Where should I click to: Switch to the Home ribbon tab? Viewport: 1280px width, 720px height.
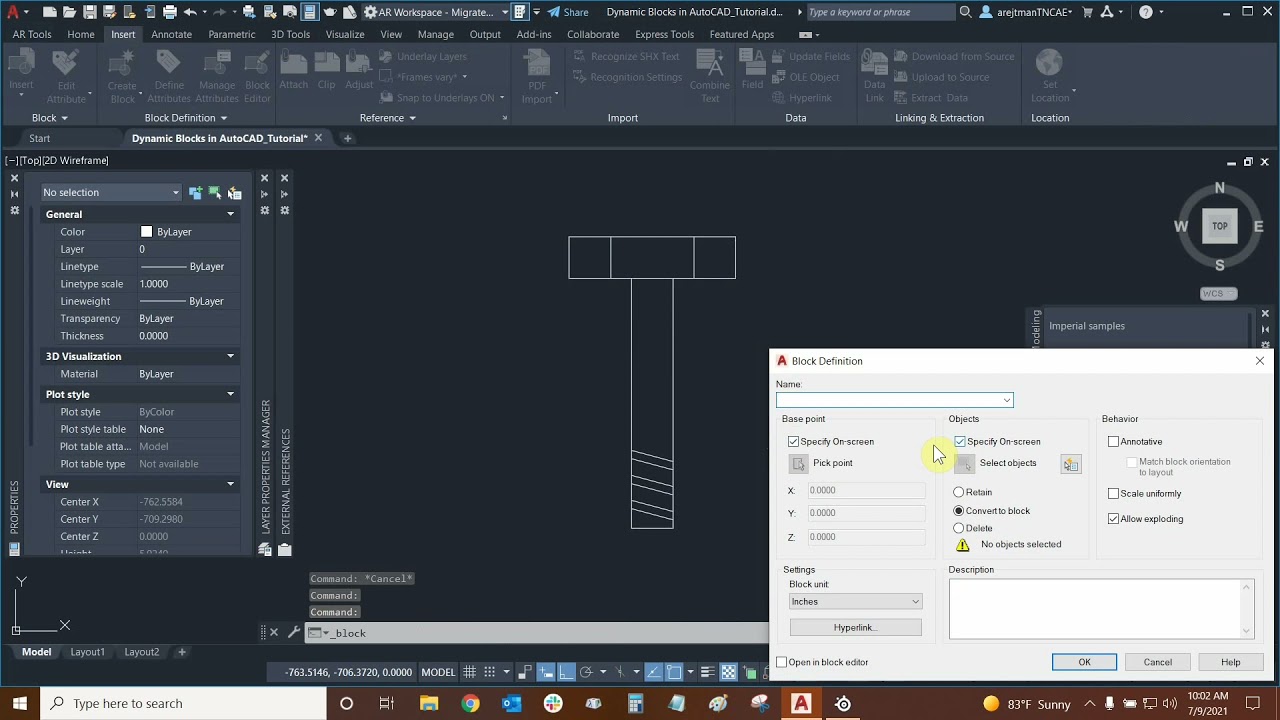[x=81, y=34]
